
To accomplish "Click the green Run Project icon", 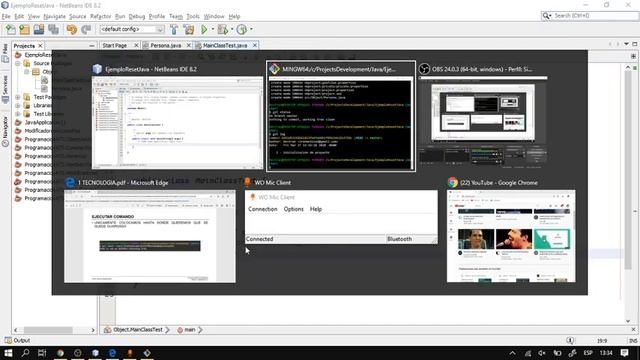I will click(204, 29).
